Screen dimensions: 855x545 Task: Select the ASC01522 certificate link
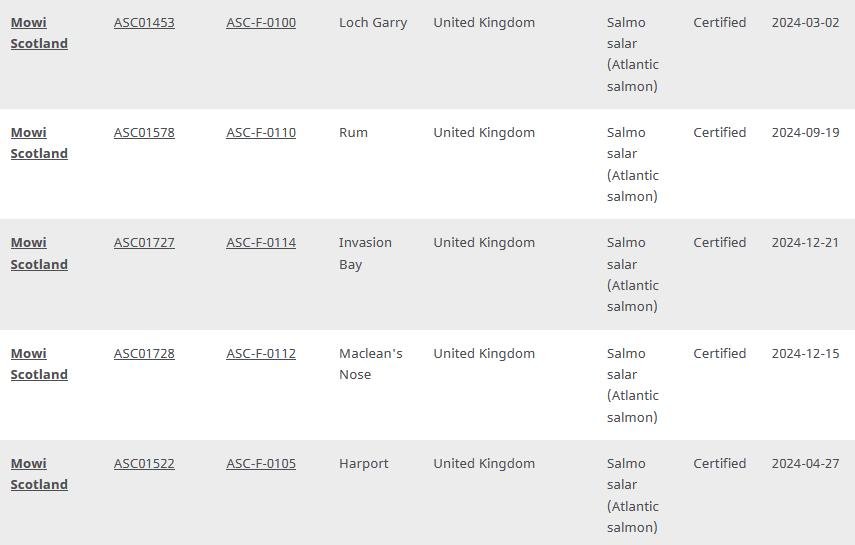coord(144,463)
